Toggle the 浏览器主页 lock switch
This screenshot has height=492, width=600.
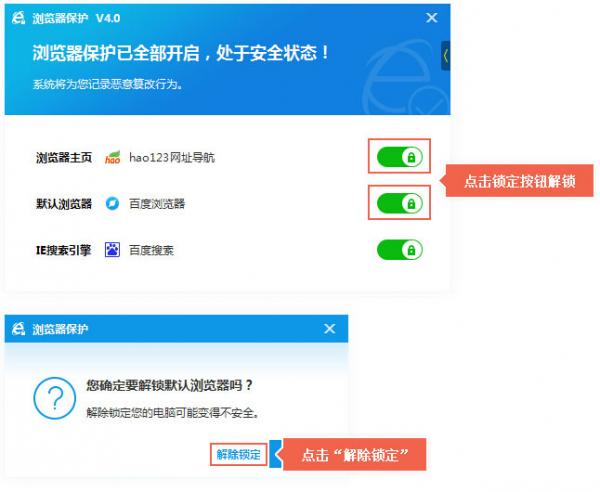coord(399,157)
